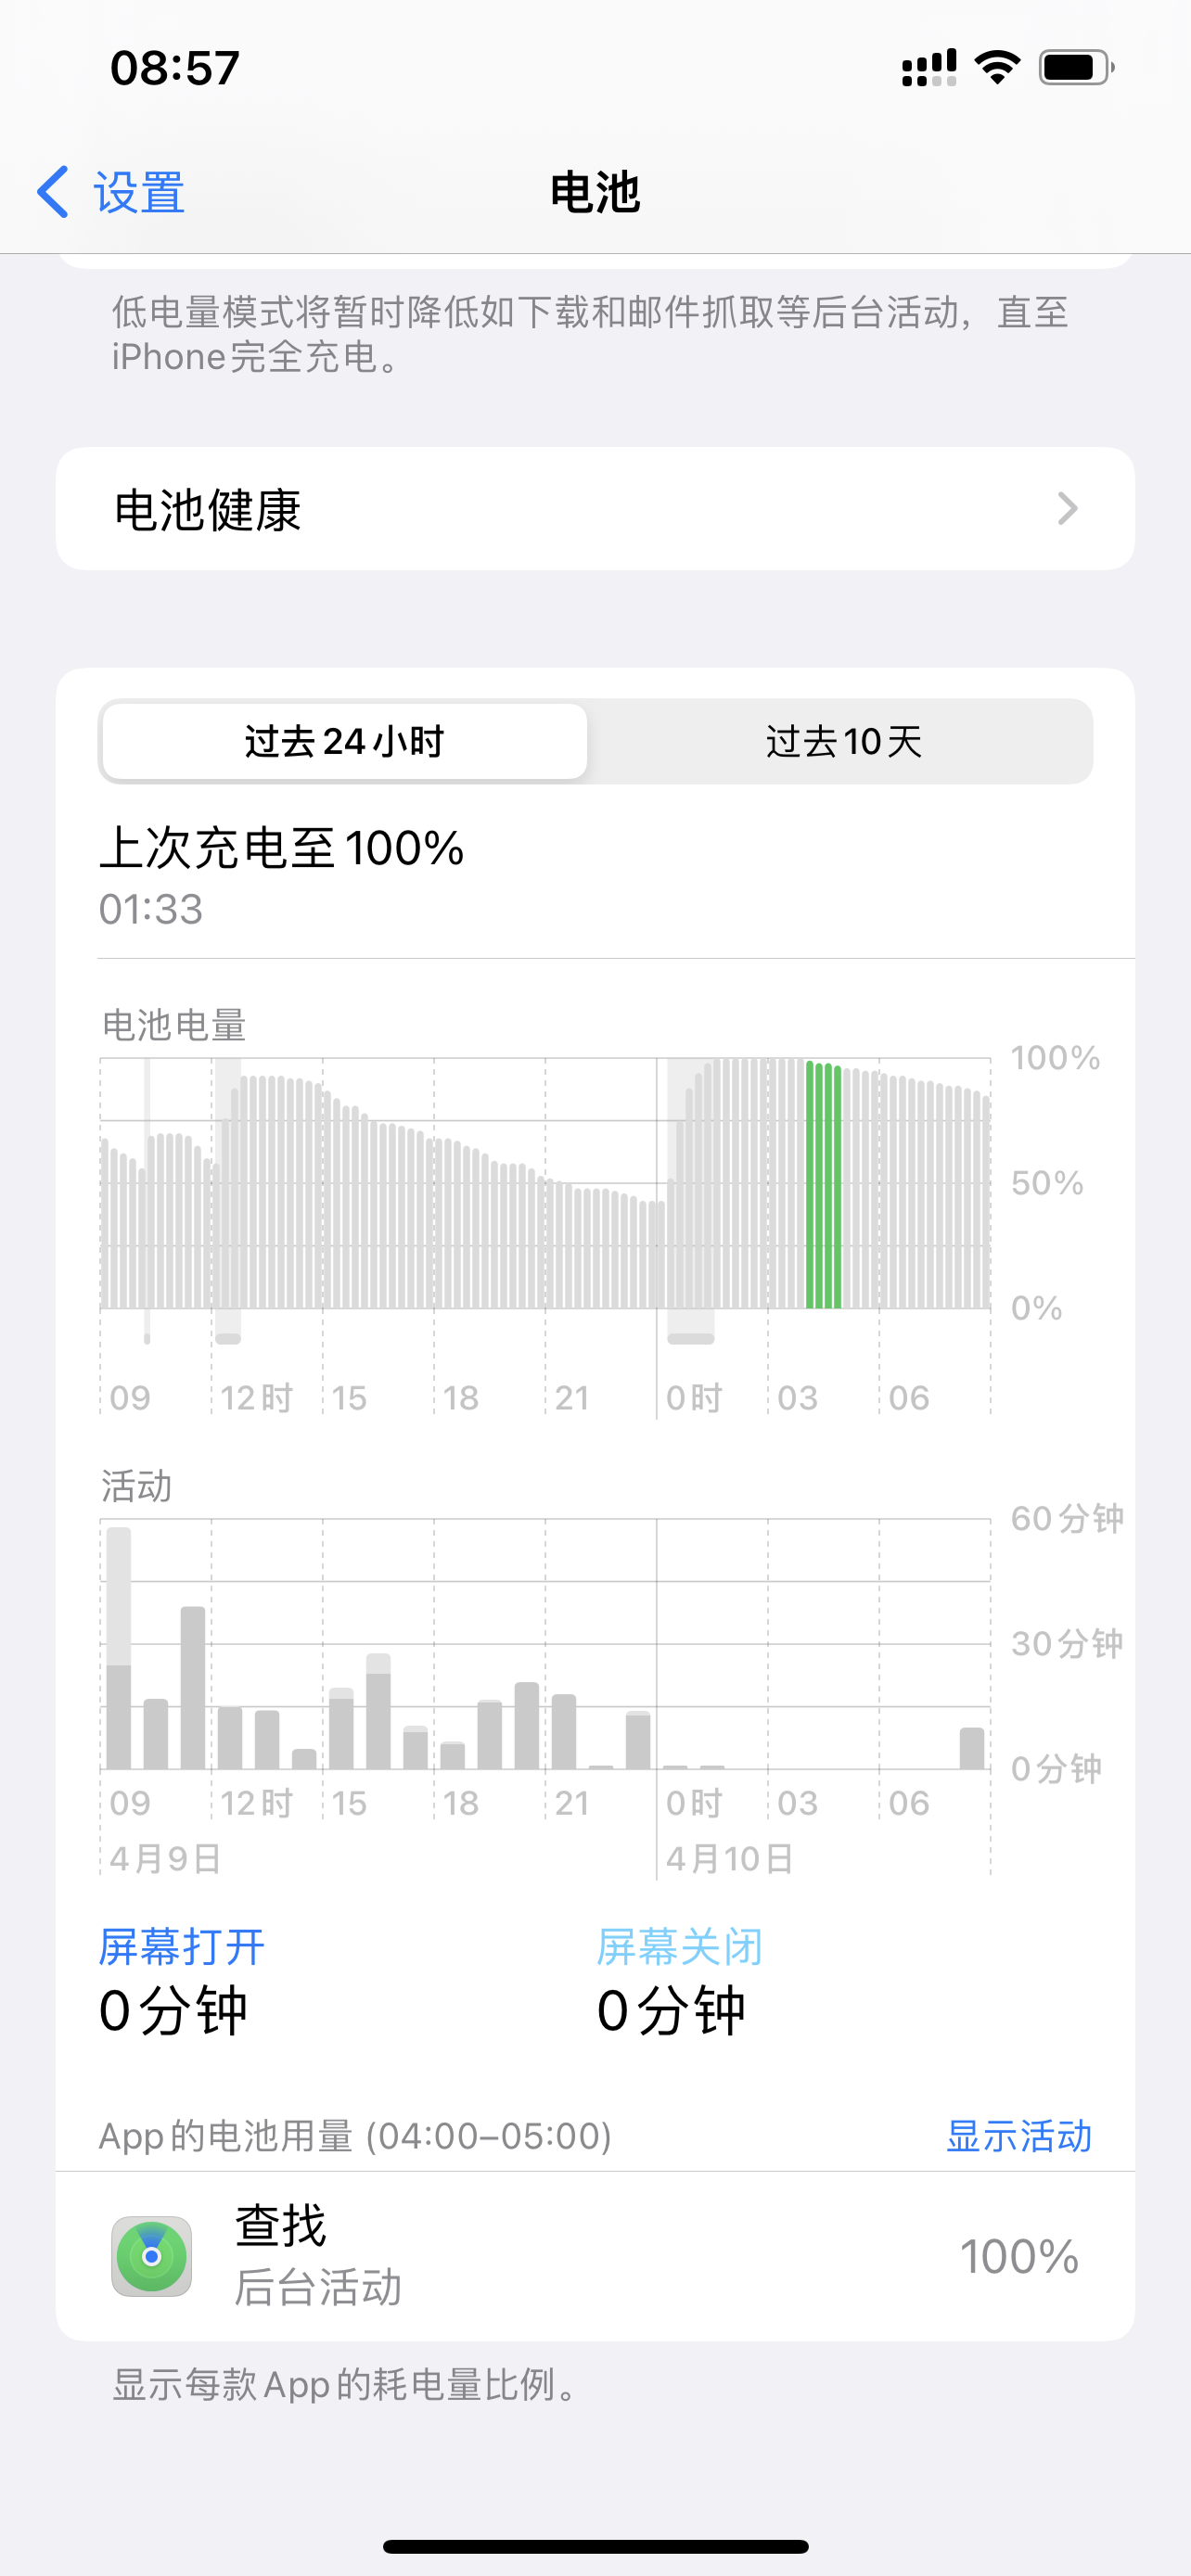The width and height of the screenshot is (1191, 2576).
Task: Tap the Find My app icon
Action: [x=151, y=2255]
